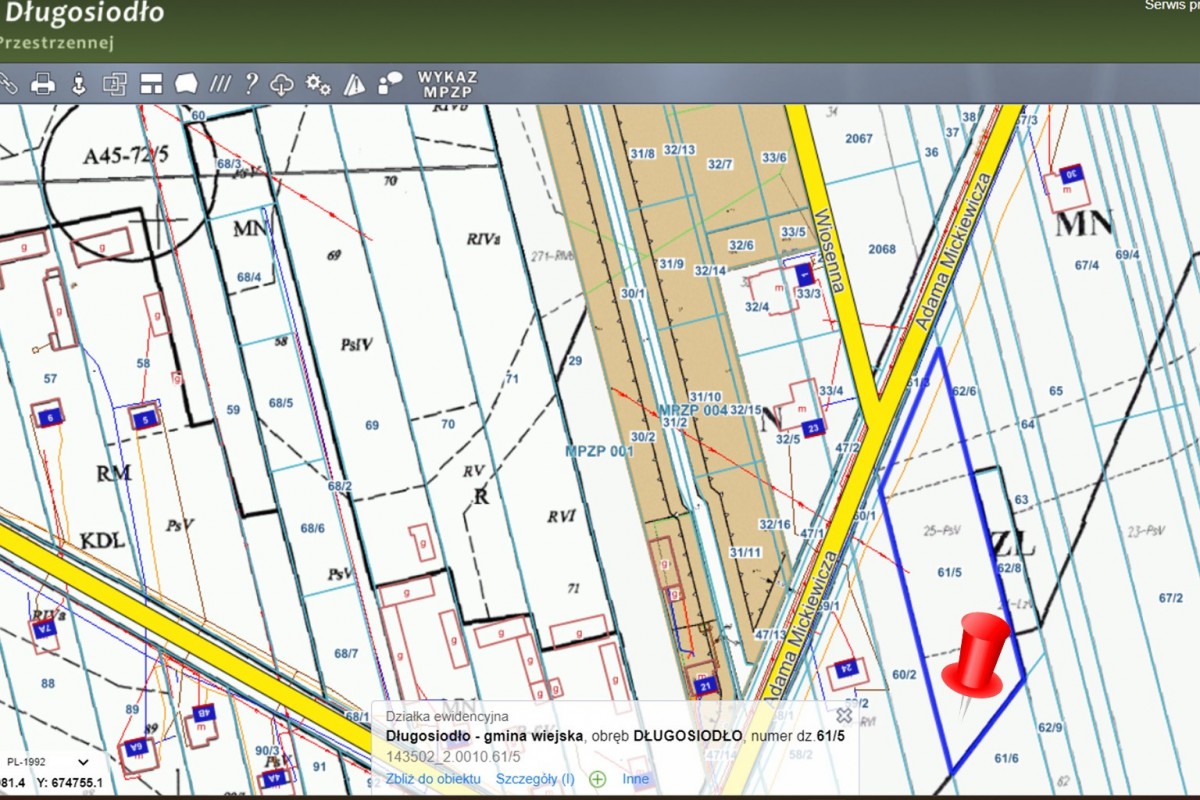Click the warning triangle icon
Viewport: 1200px width, 800px height.
(354, 84)
